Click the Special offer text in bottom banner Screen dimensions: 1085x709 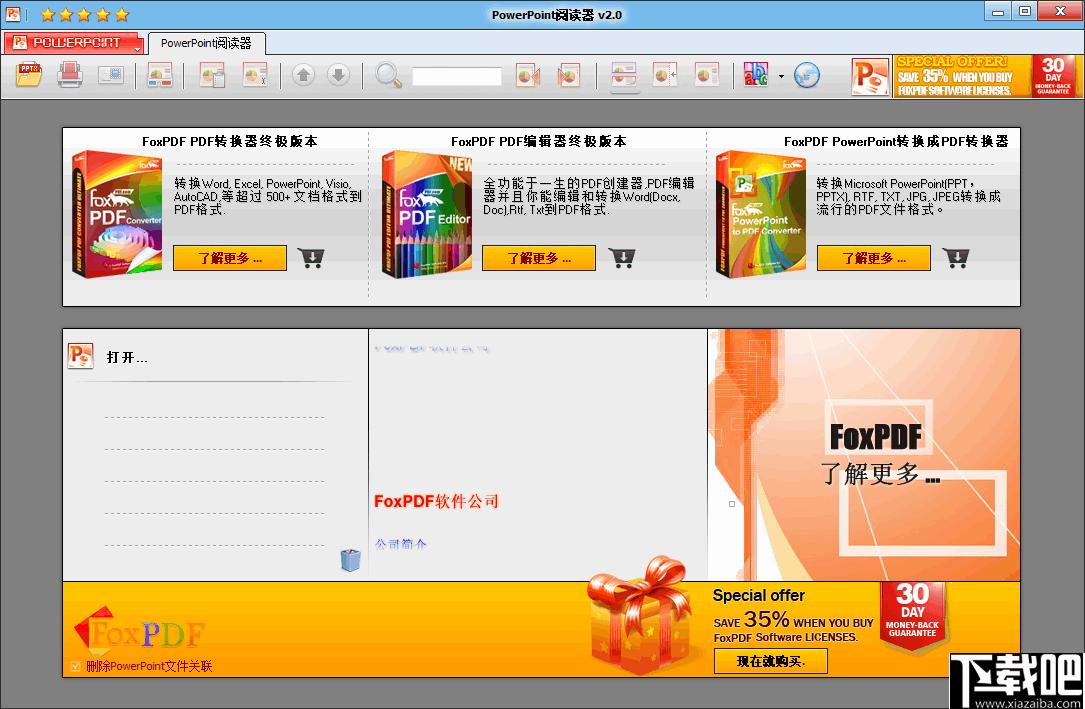tap(758, 596)
